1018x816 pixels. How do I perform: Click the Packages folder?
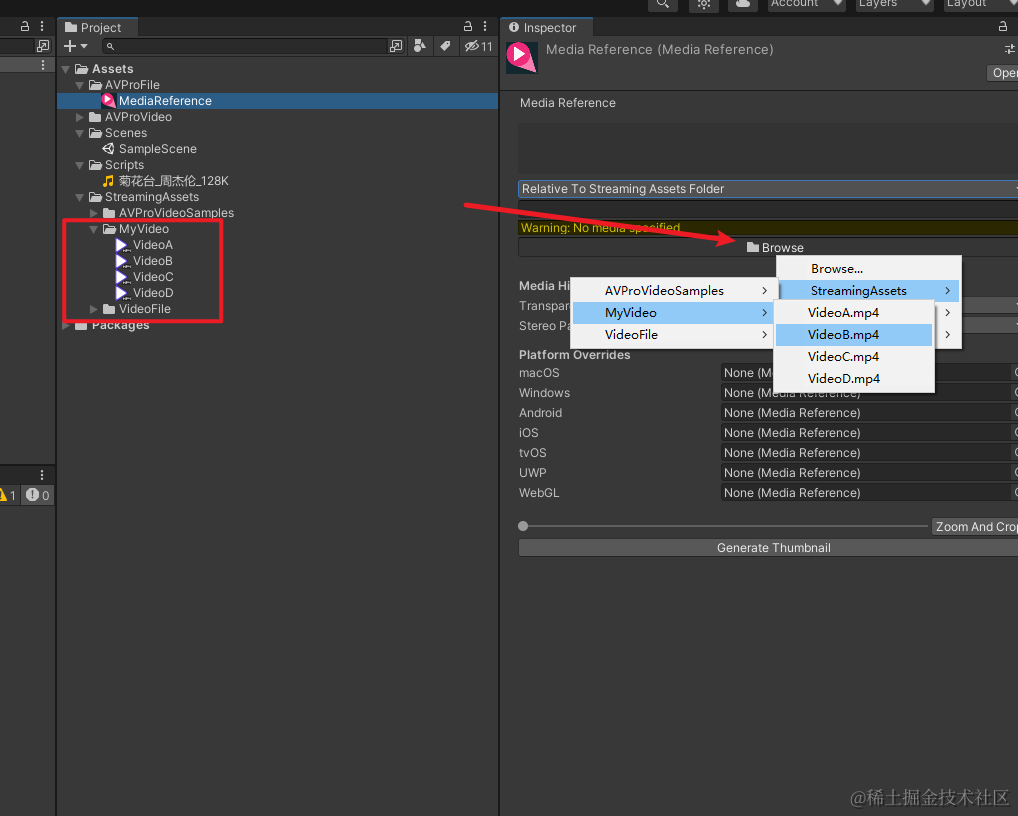point(120,325)
